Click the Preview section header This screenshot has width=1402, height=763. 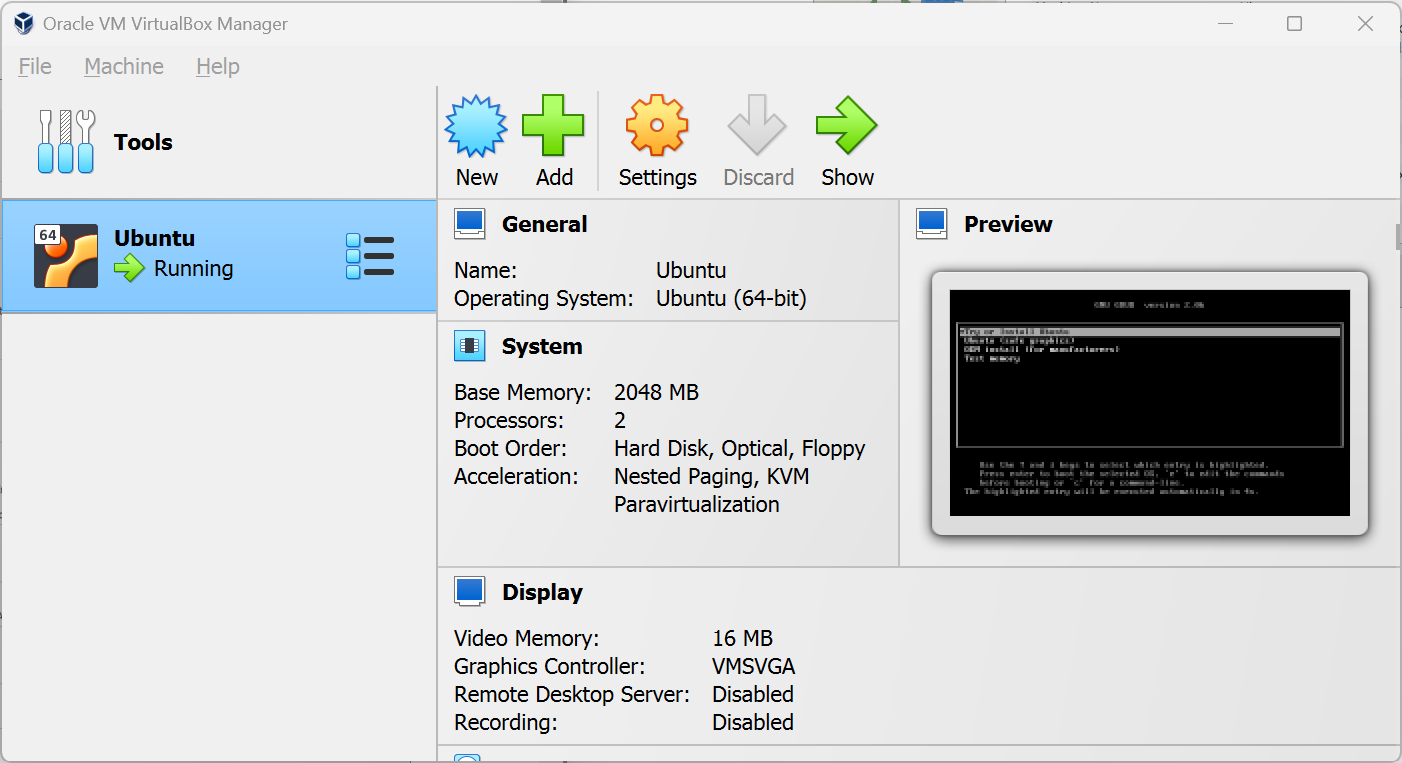[x=1008, y=224]
